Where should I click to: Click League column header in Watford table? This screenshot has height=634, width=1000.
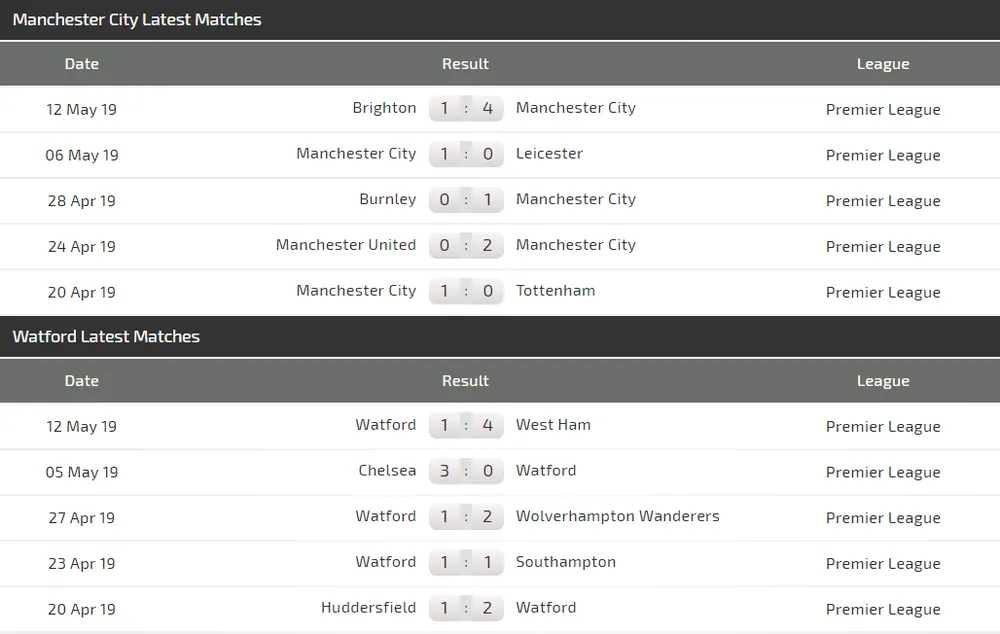coord(883,381)
